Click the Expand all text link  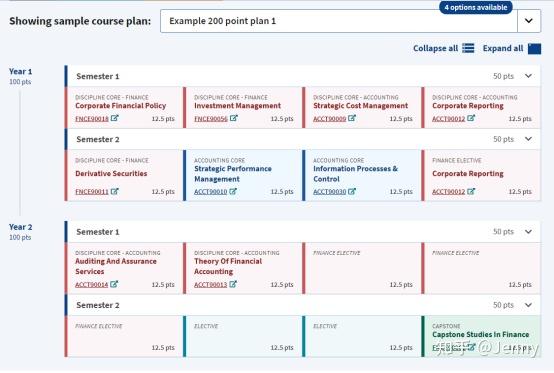tap(503, 48)
